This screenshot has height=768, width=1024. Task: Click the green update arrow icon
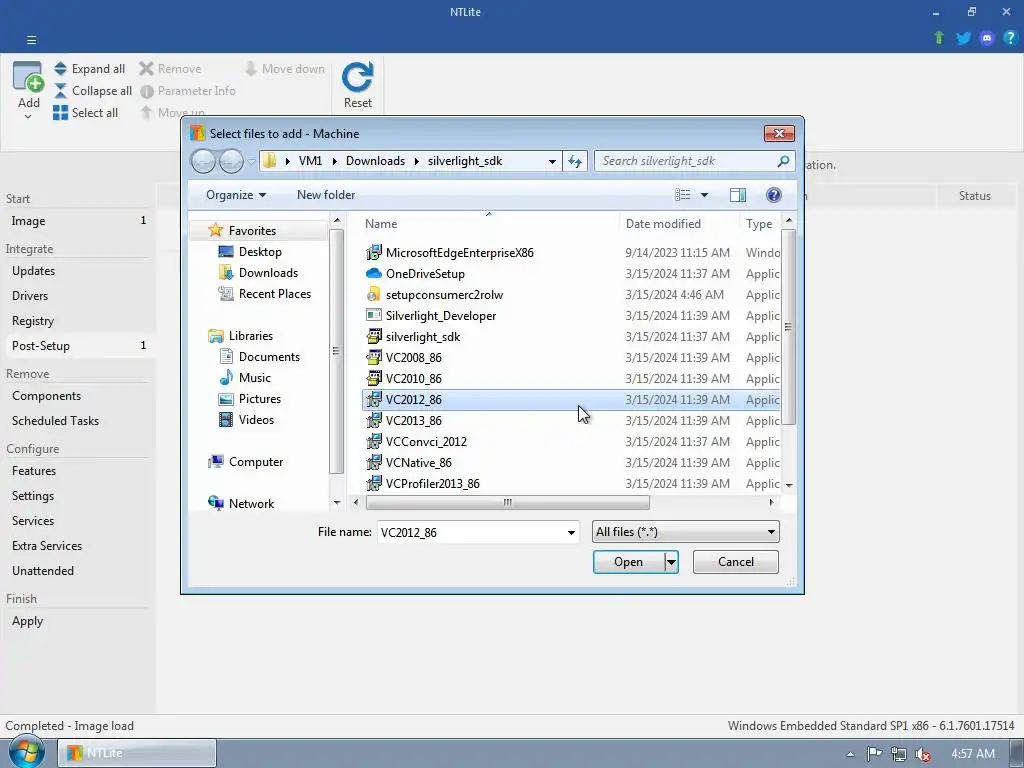939,38
